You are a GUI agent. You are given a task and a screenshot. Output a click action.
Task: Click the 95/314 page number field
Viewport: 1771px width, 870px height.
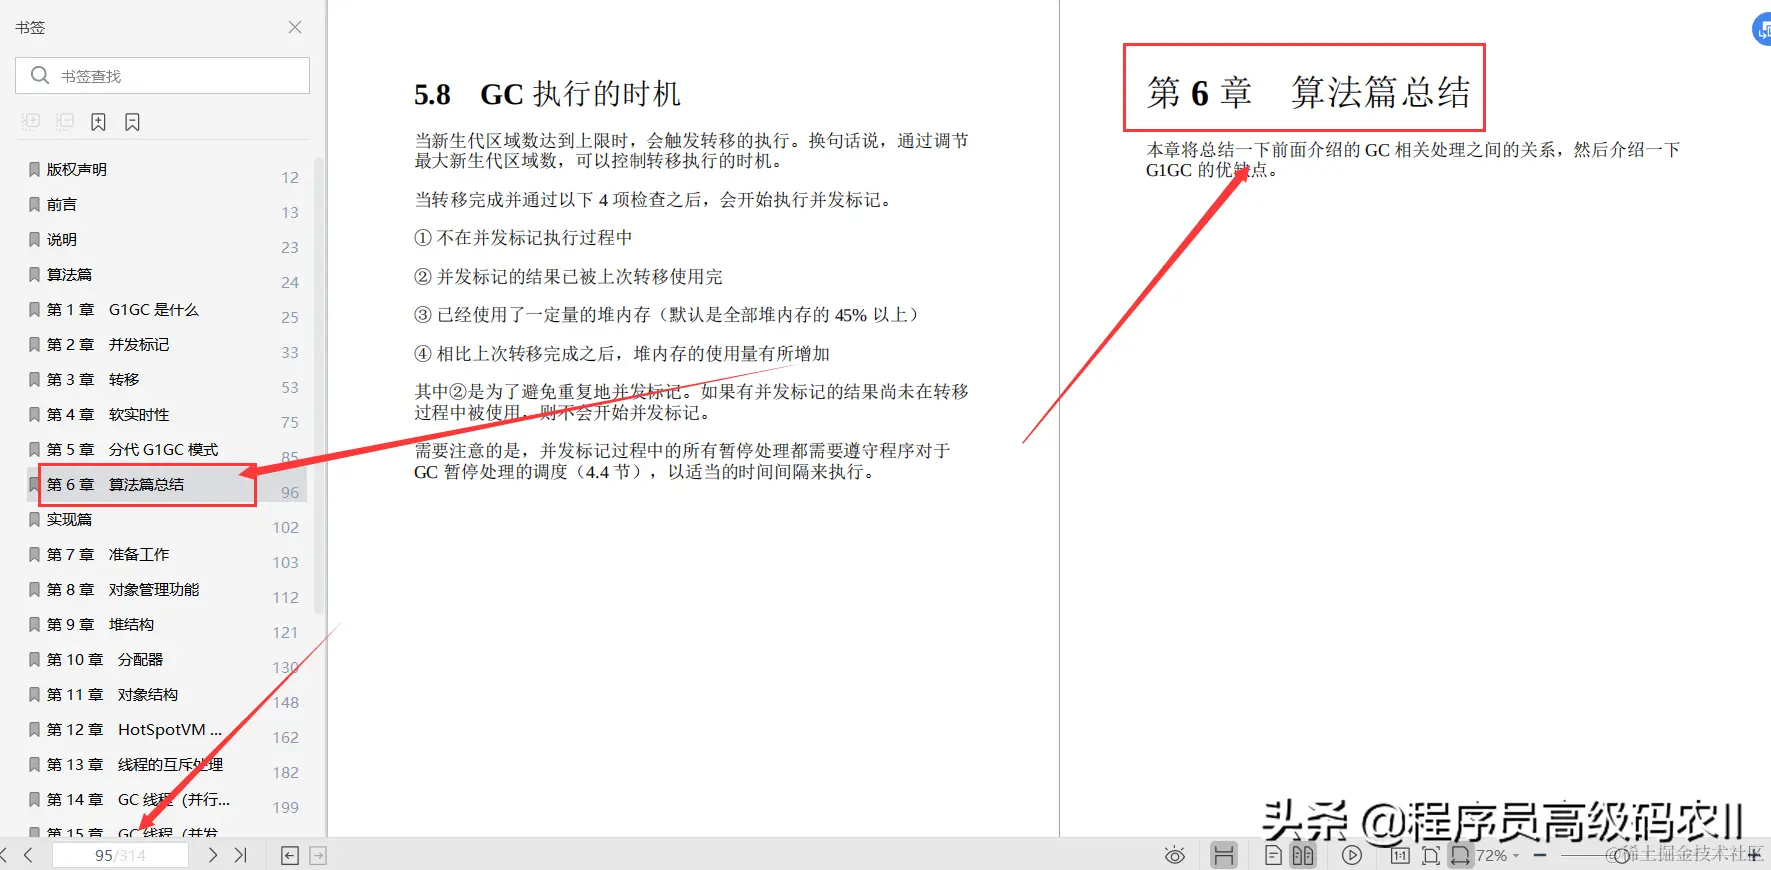(120, 855)
